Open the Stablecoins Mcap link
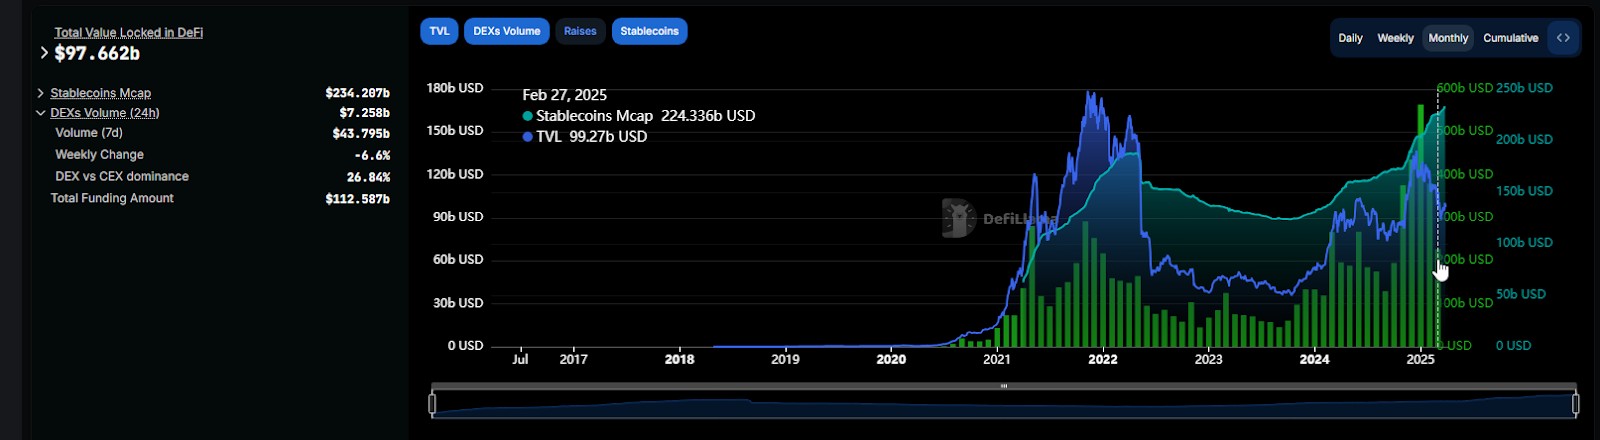Viewport: 1600px width, 440px height. [101, 93]
